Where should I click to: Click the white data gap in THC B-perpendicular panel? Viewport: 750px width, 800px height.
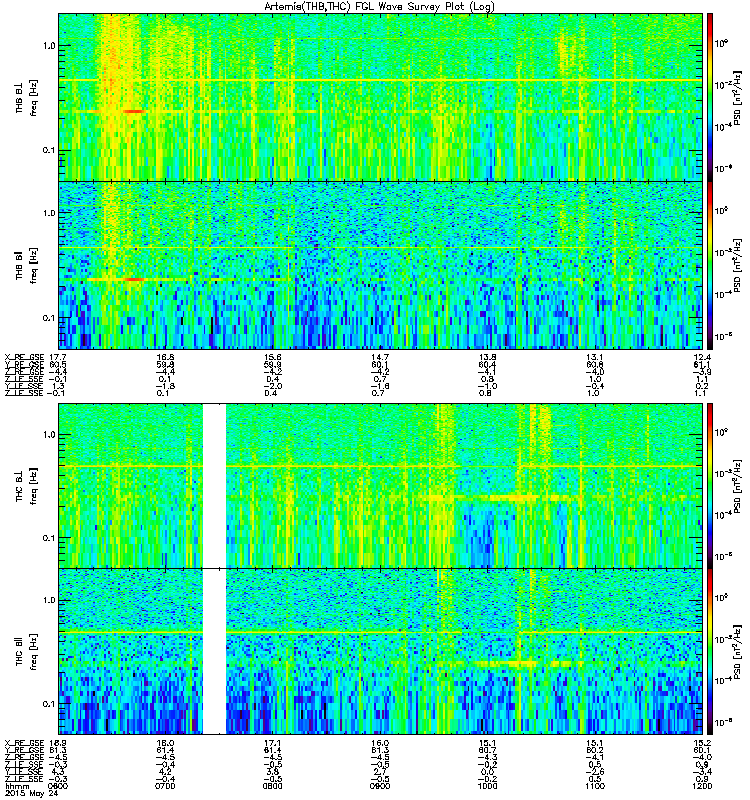(x=215, y=486)
